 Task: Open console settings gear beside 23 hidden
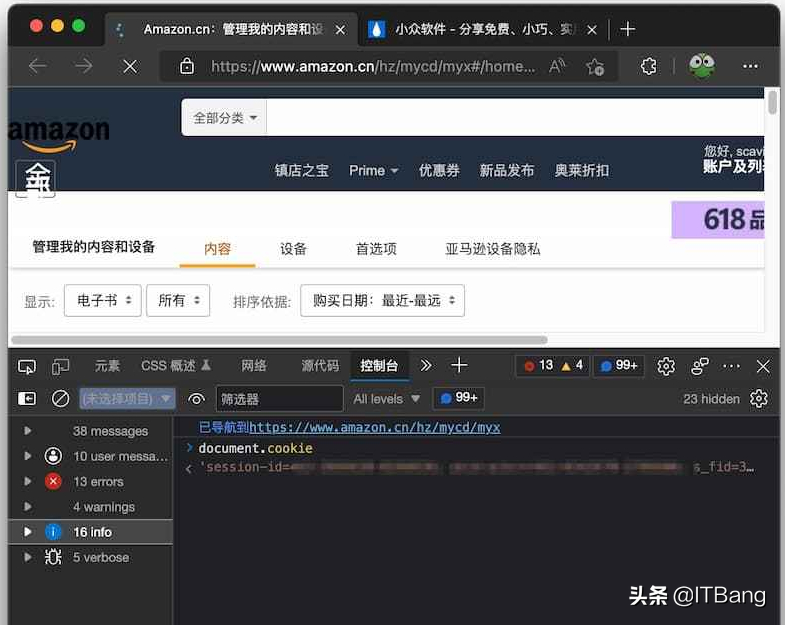[x=758, y=399]
